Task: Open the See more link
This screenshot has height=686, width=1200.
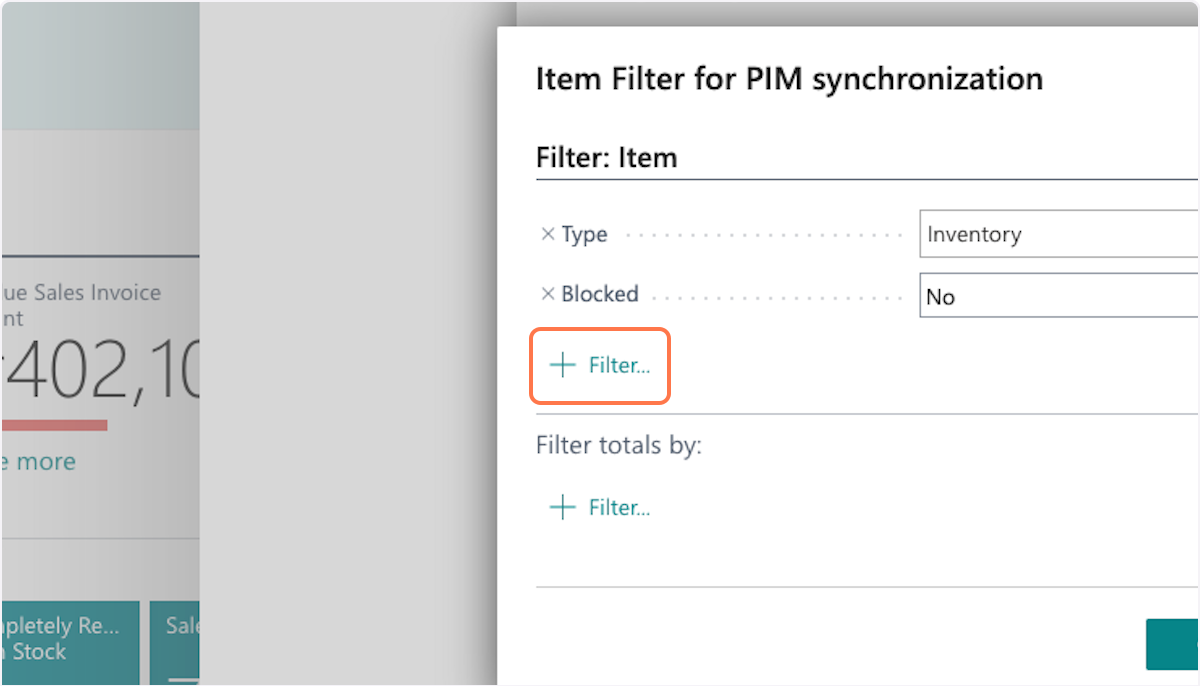Action: point(40,462)
